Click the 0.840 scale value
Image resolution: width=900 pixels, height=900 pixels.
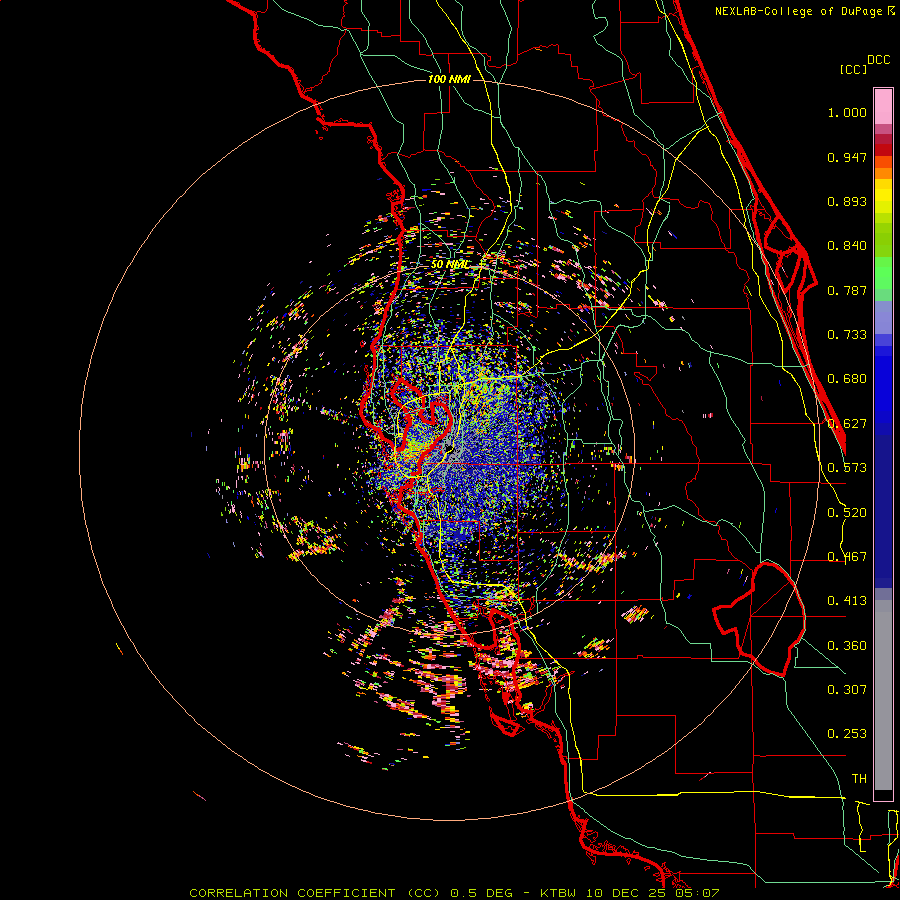(x=847, y=246)
